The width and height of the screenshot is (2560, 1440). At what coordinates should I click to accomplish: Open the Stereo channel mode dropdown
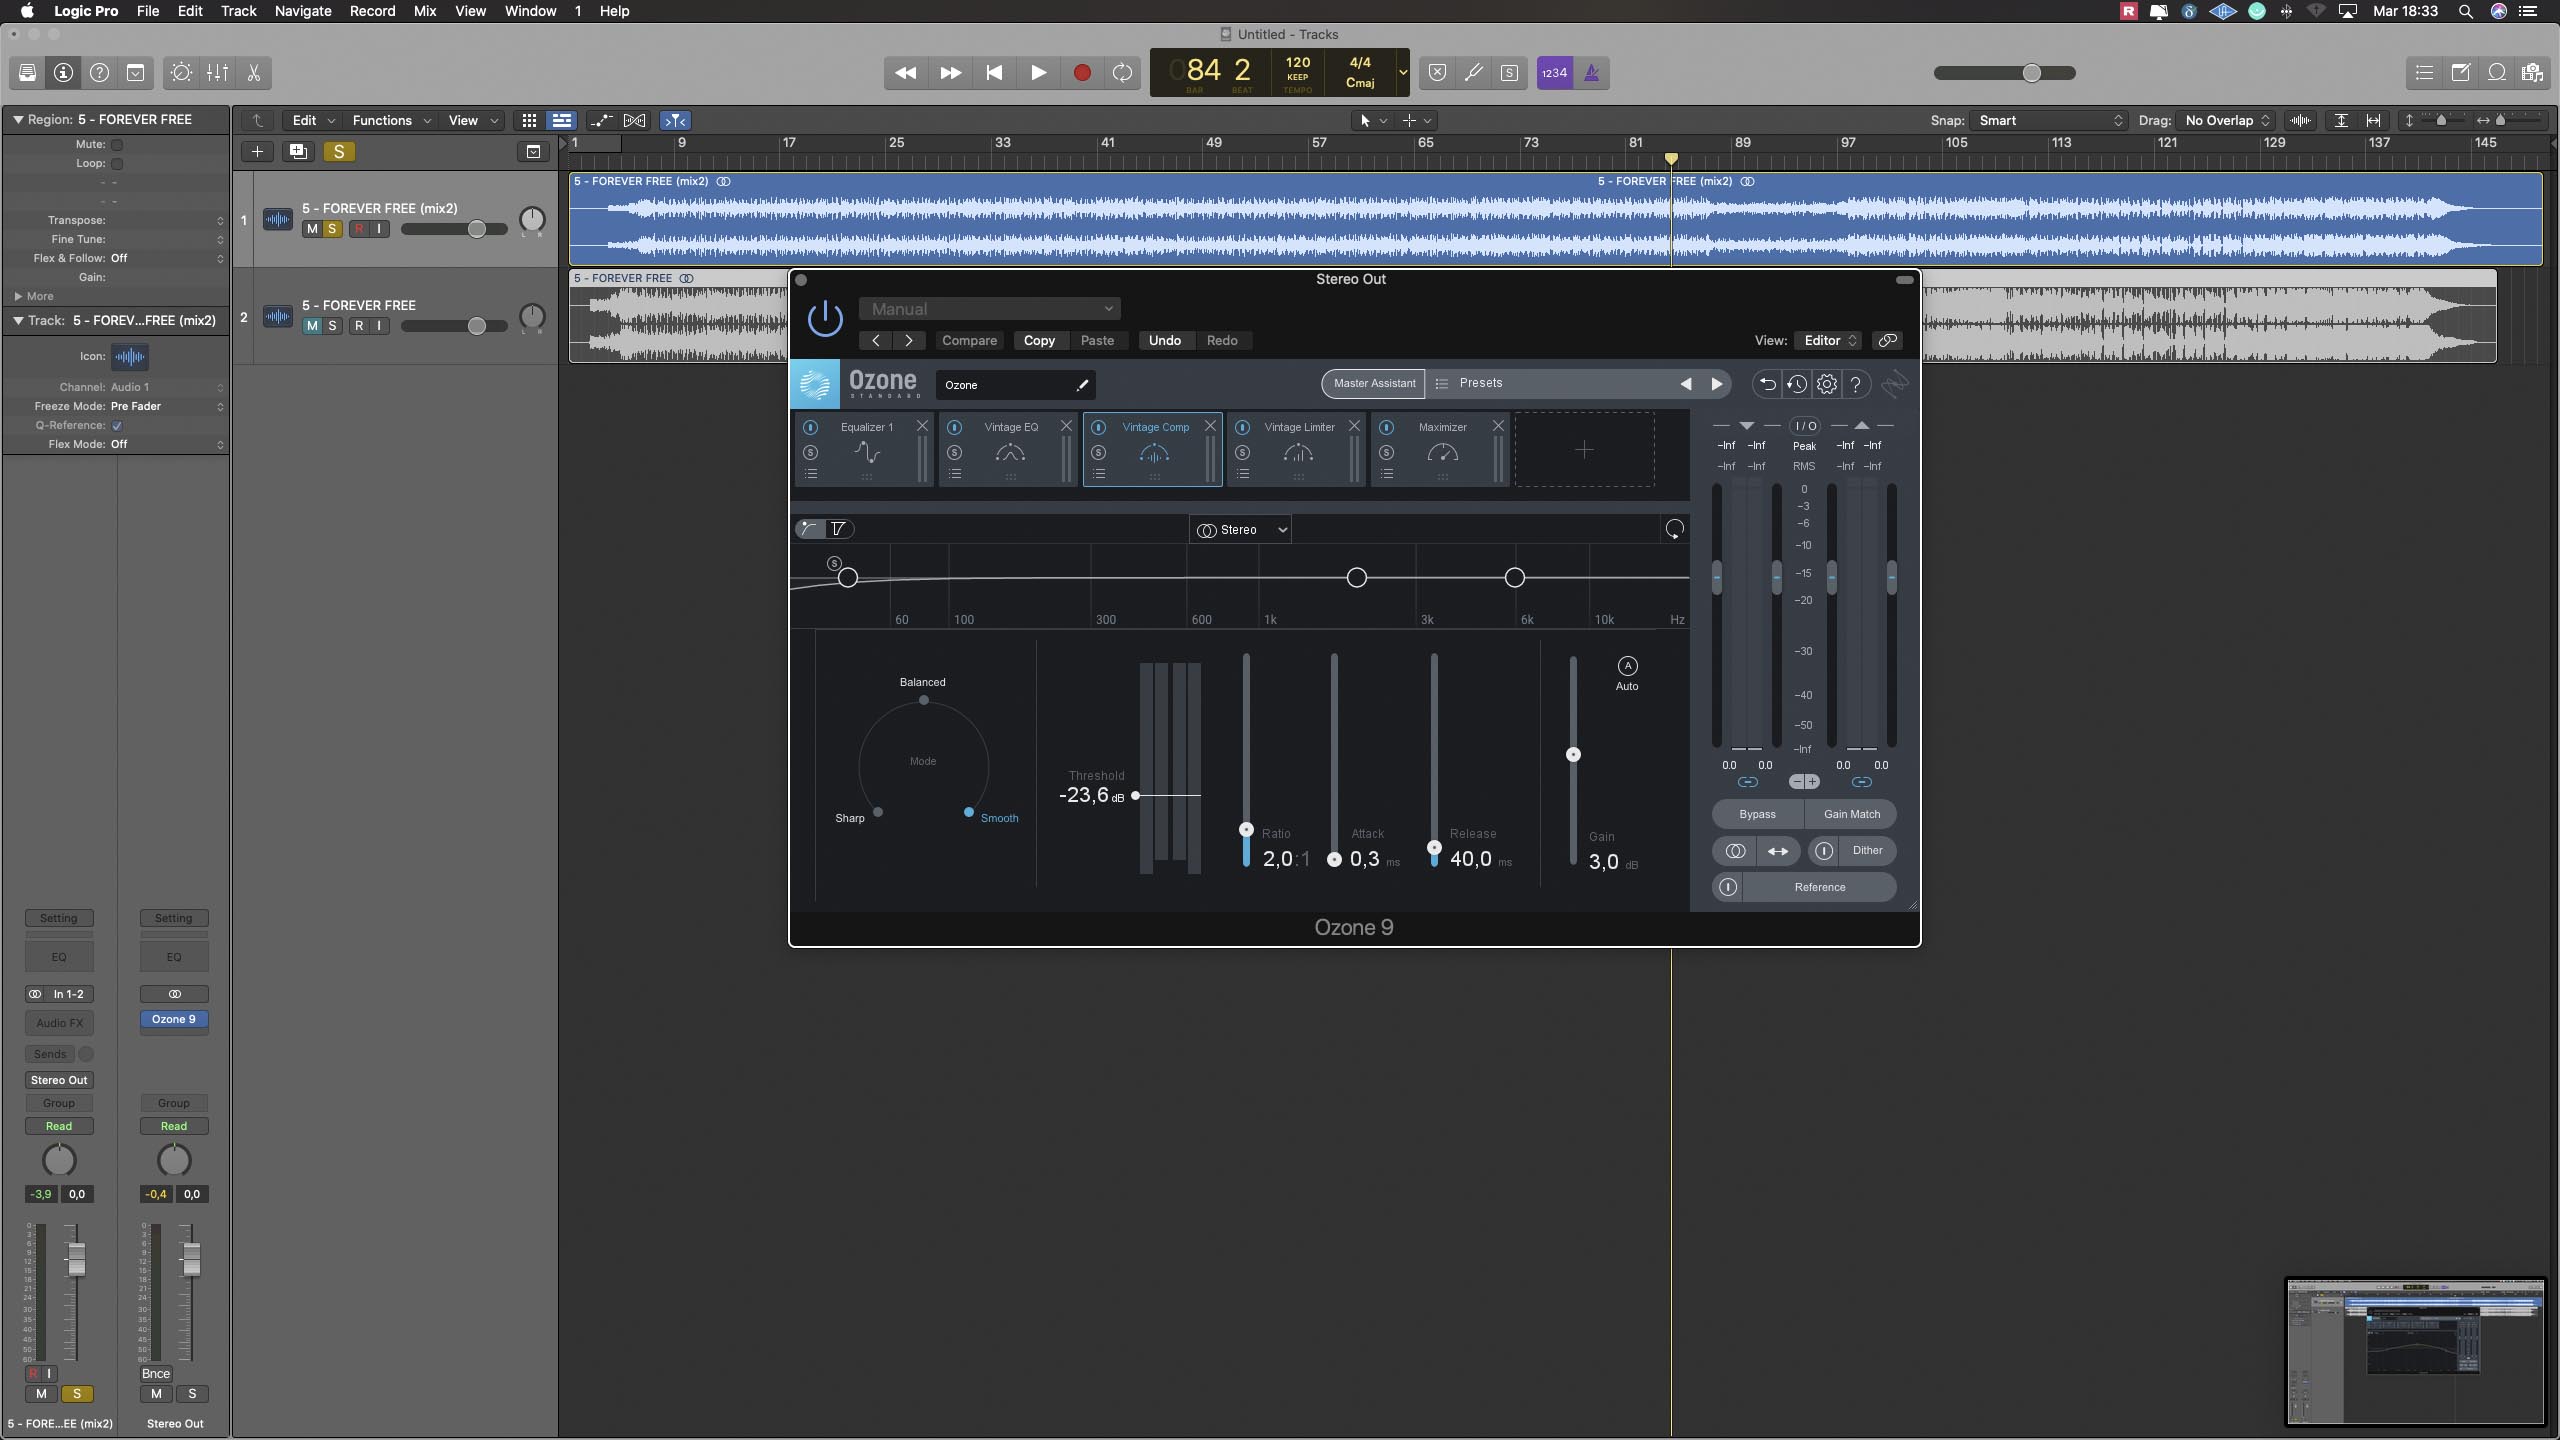(x=1240, y=530)
